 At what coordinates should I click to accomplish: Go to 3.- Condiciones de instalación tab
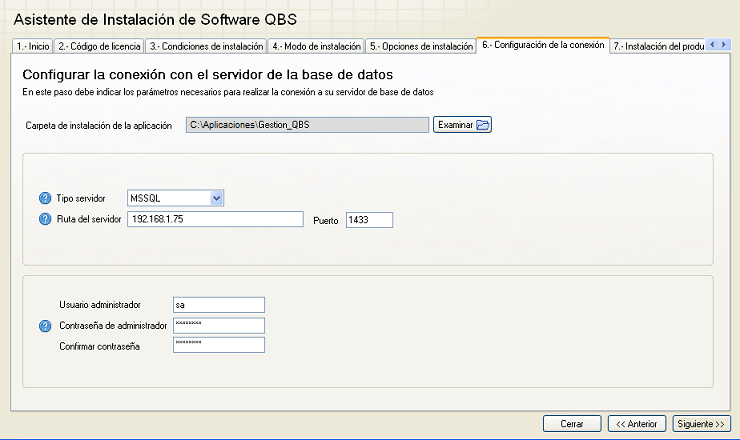point(207,46)
